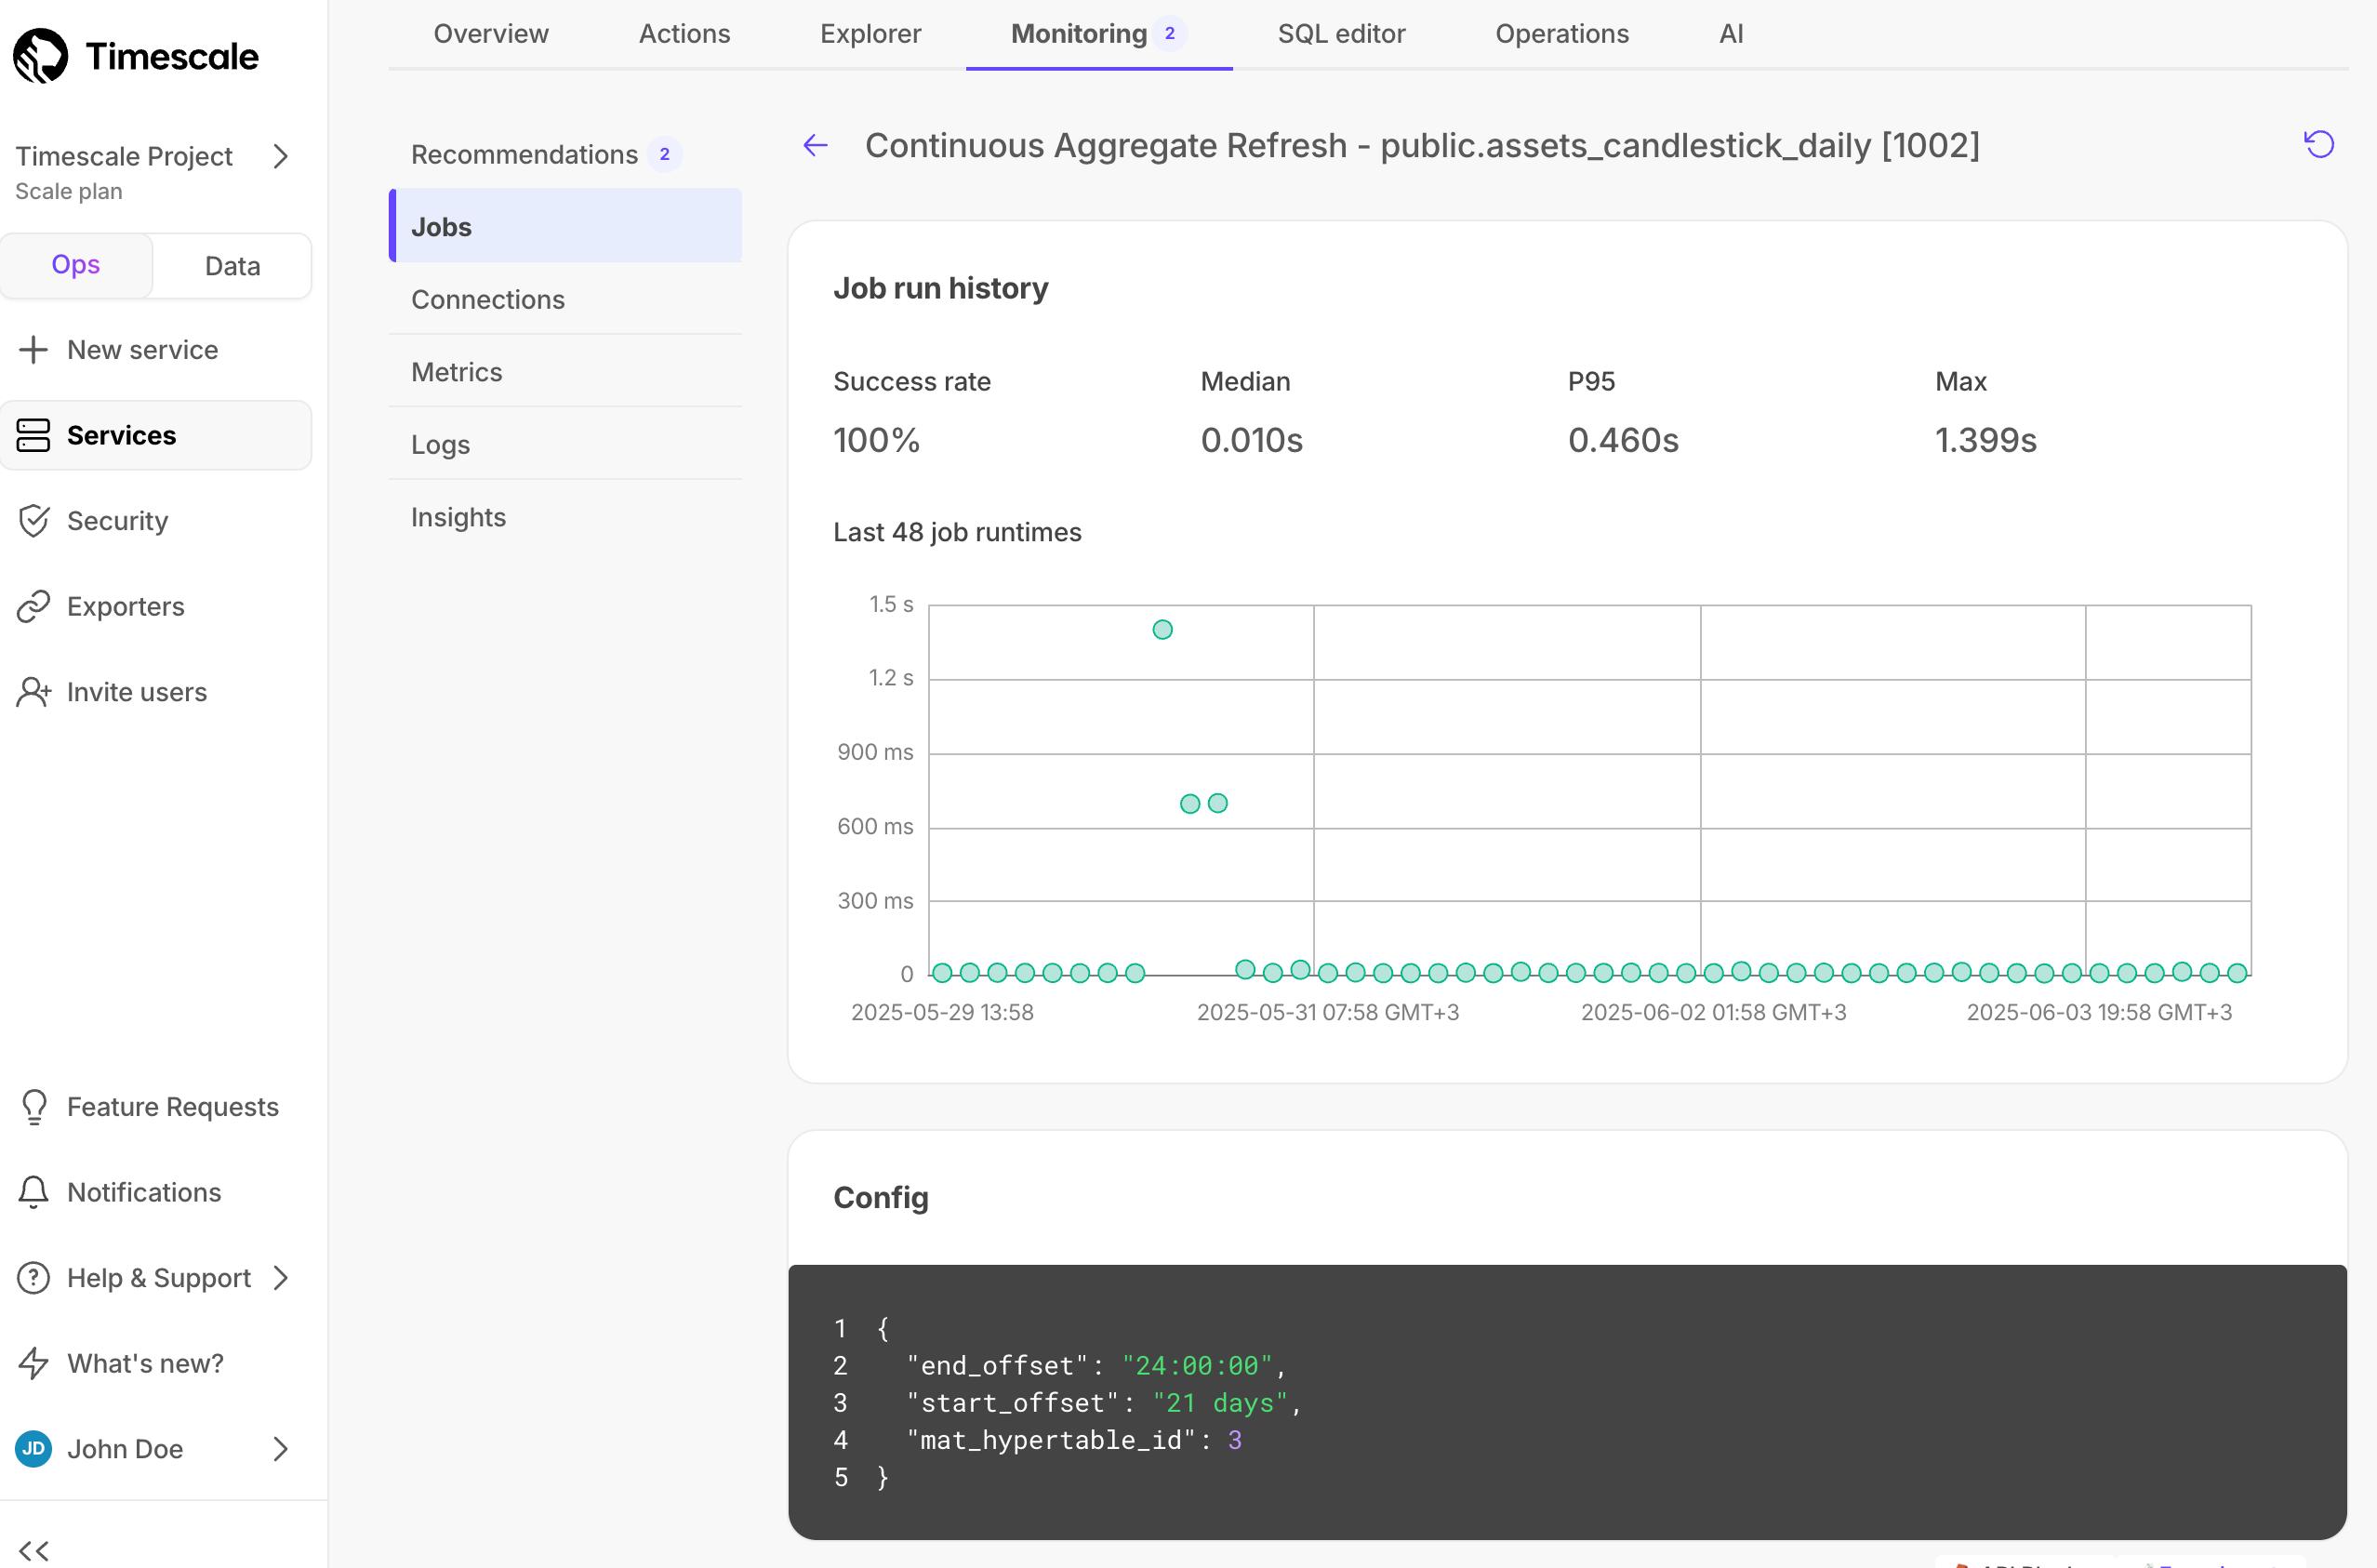
Task: Open Insights in monitoring menu
Action: [565, 517]
